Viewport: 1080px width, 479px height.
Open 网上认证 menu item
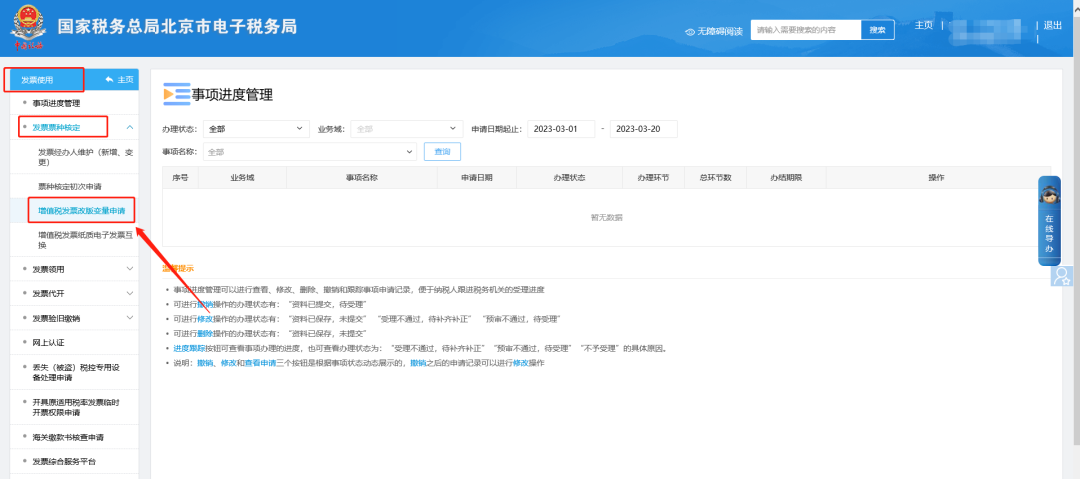click(48, 343)
